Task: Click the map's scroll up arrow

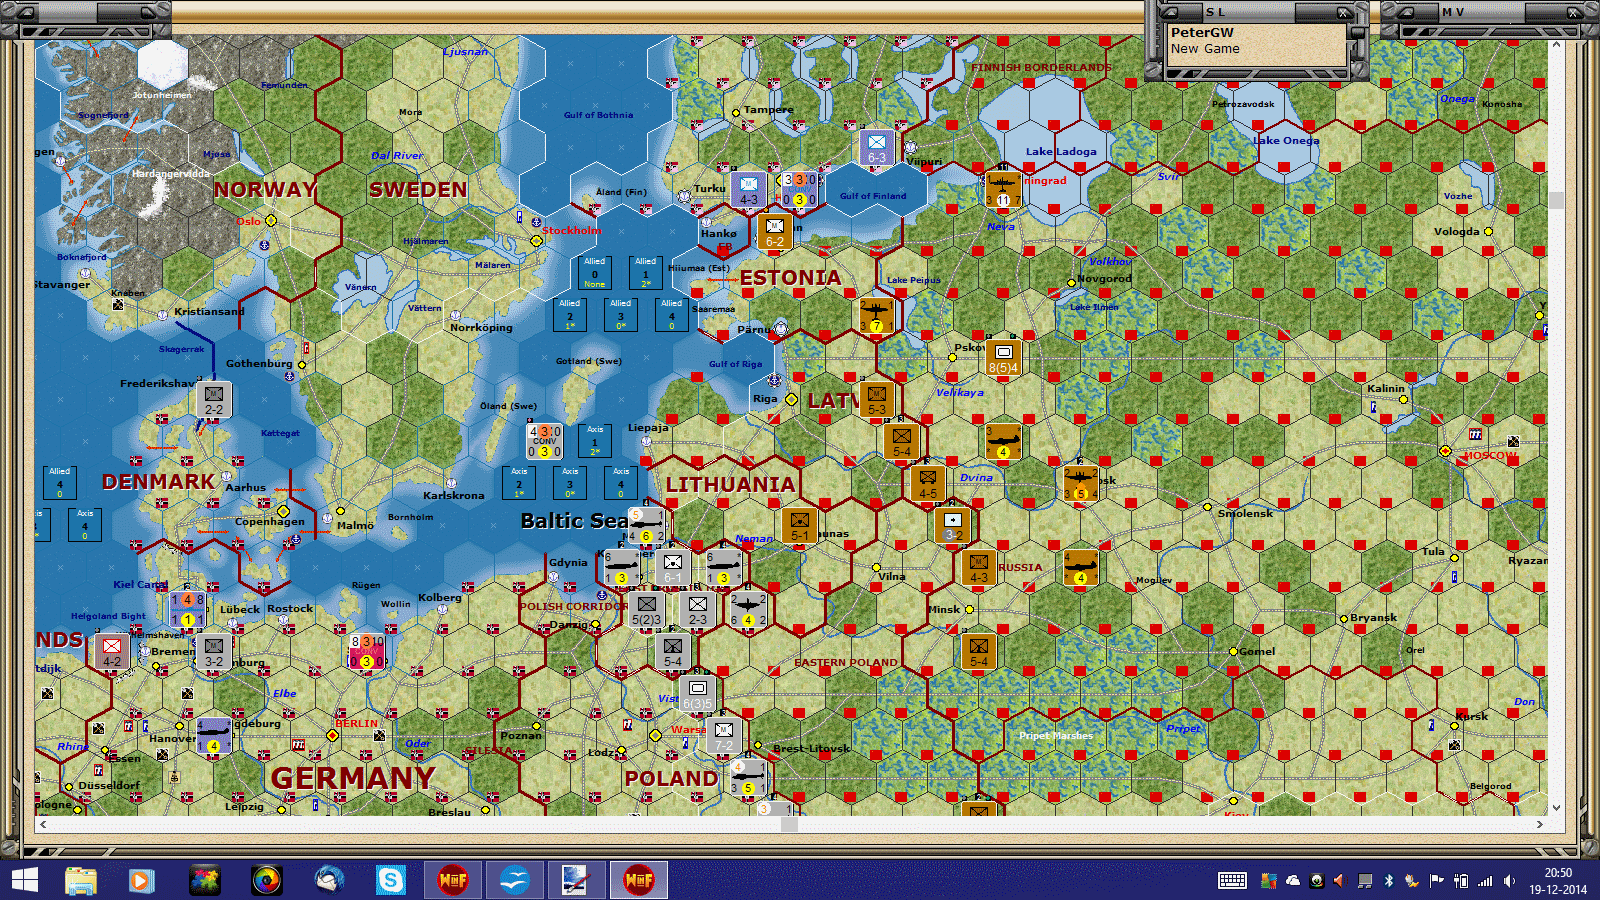Action: click(1556, 44)
